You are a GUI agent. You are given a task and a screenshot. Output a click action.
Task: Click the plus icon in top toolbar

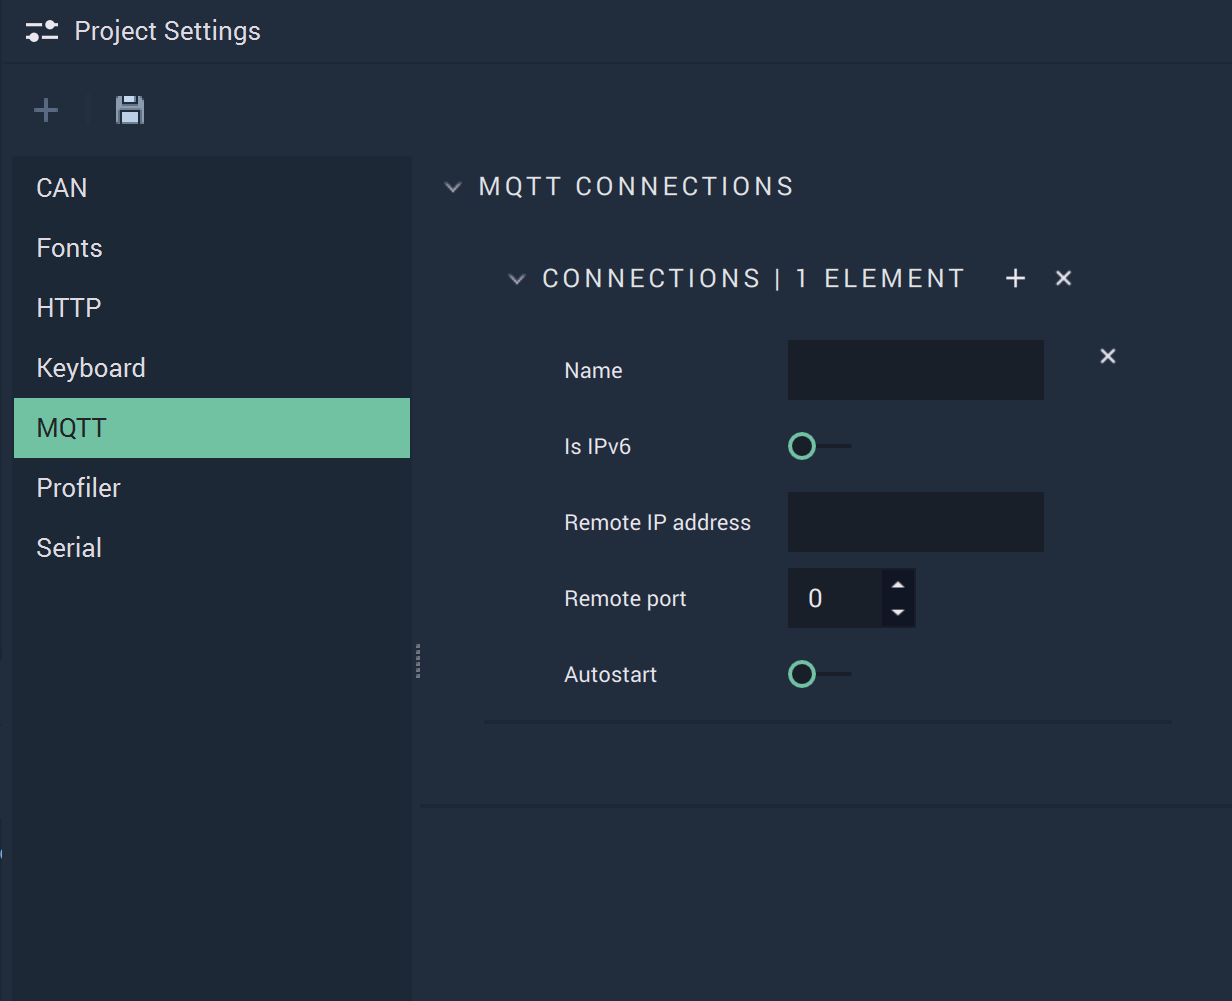pyautogui.click(x=46, y=110)
